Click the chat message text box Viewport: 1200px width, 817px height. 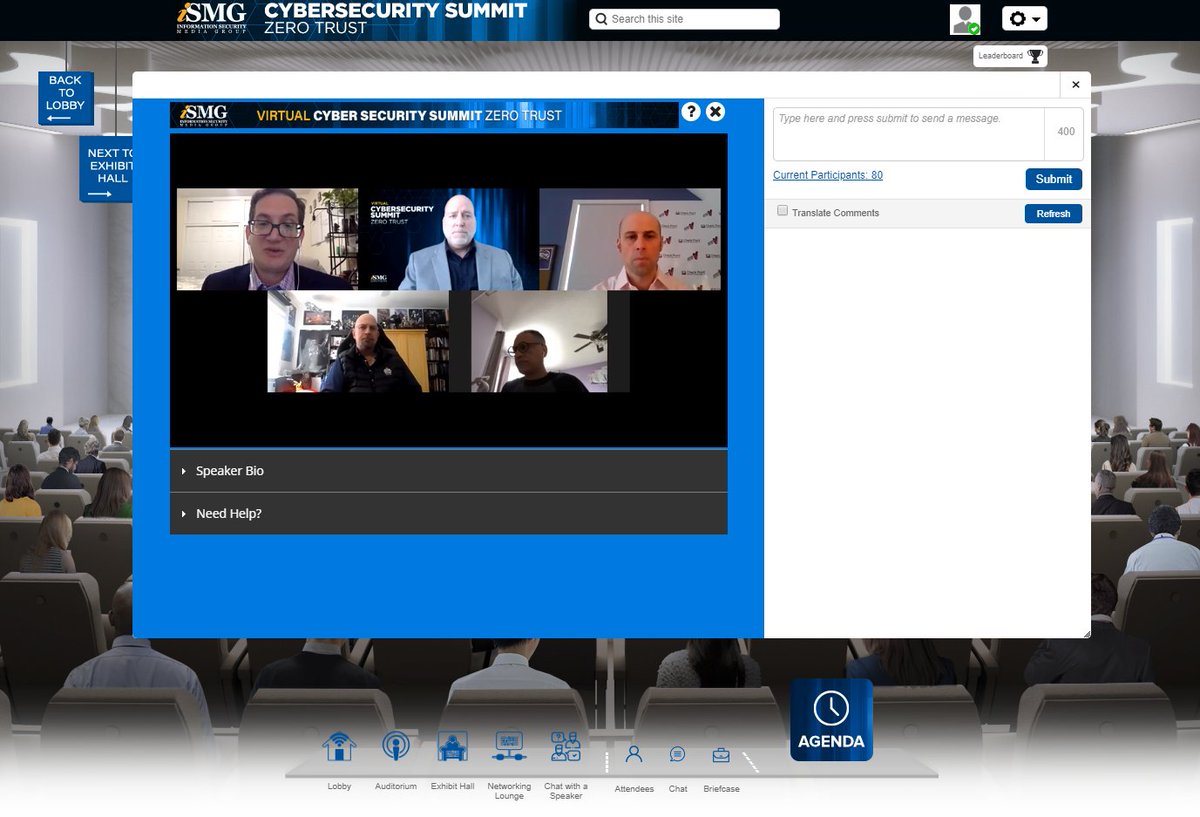pyautogui.click(x=909, y=134)
